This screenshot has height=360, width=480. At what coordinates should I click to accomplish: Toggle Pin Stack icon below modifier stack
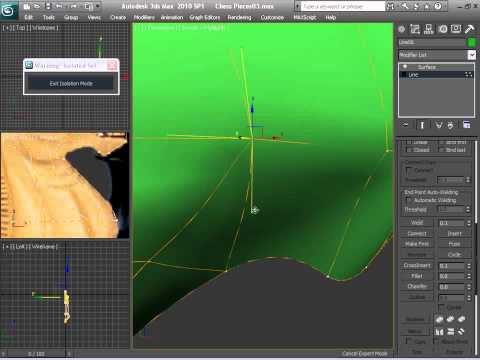406,125
